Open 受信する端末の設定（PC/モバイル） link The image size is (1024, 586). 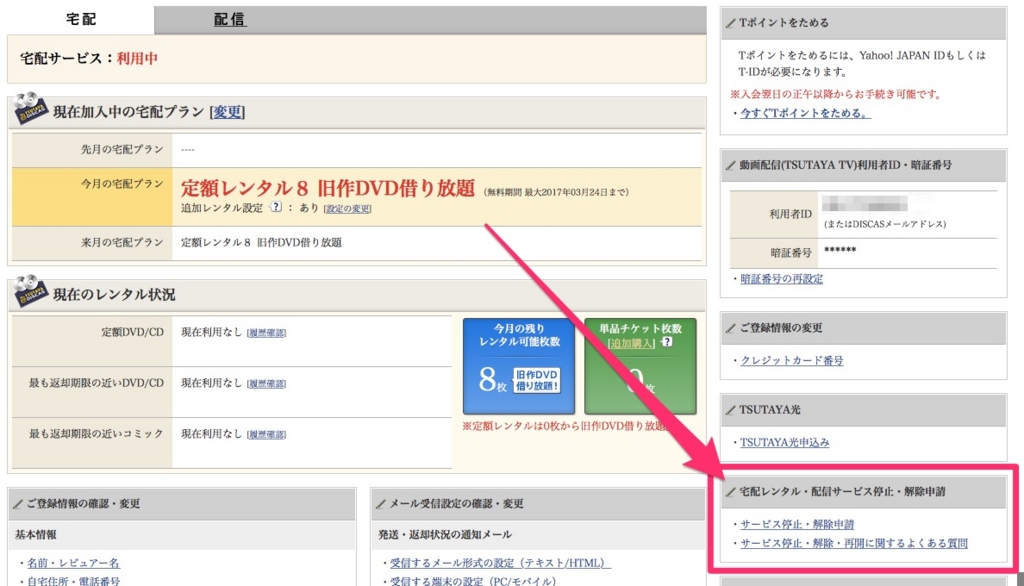click(473, 581)
